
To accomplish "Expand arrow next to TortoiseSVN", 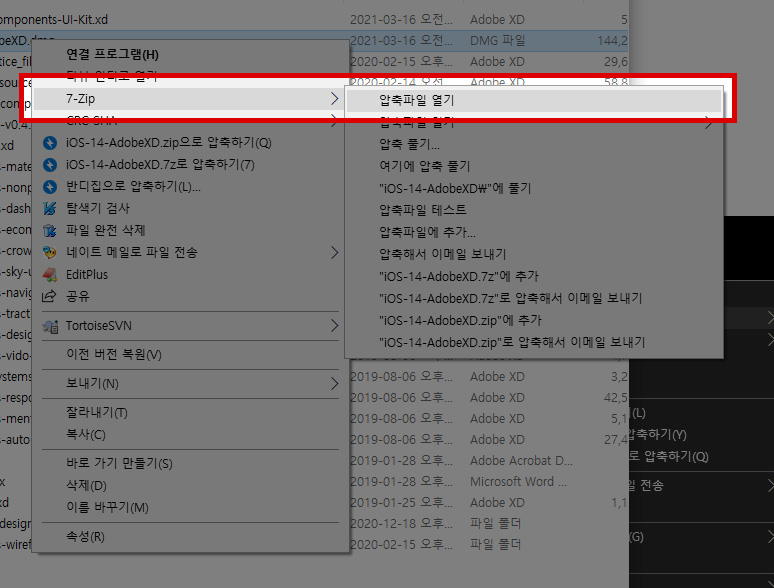I will [335, 326].
